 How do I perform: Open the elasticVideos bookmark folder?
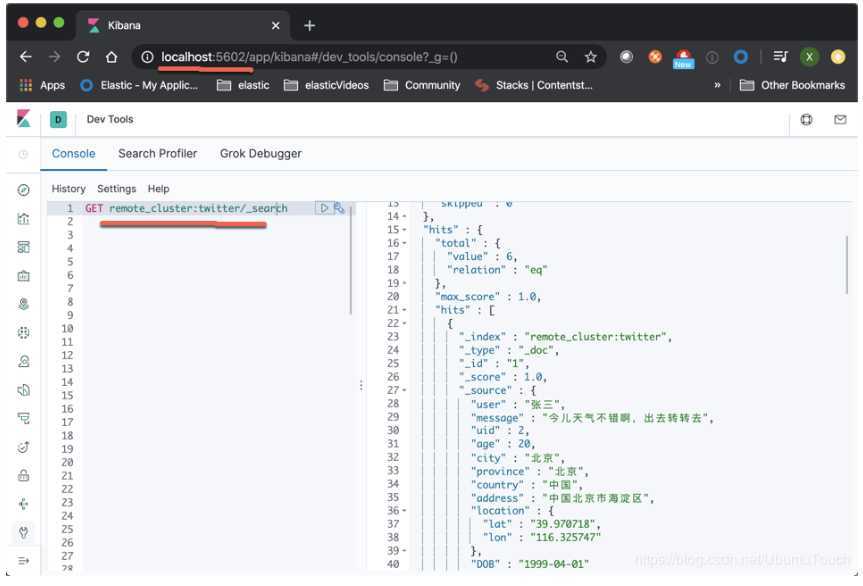point(326,85)
